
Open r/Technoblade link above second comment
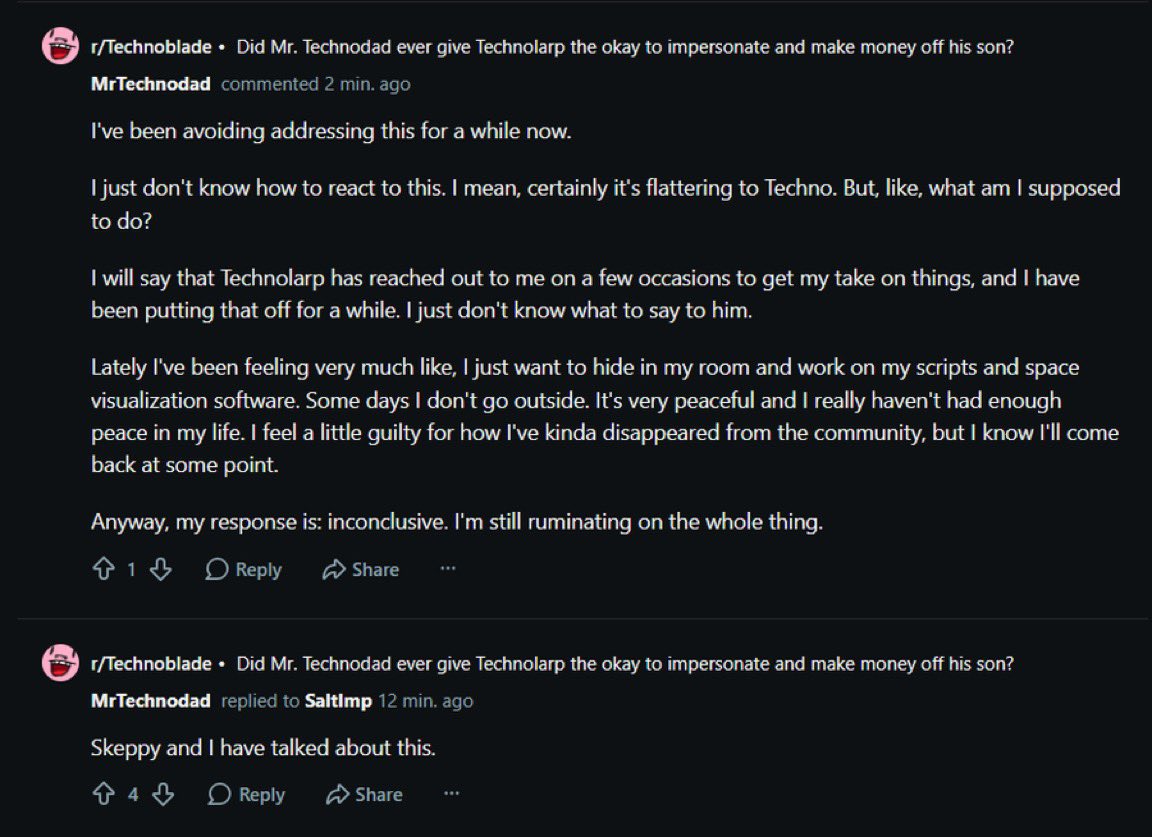click(151, 664)
